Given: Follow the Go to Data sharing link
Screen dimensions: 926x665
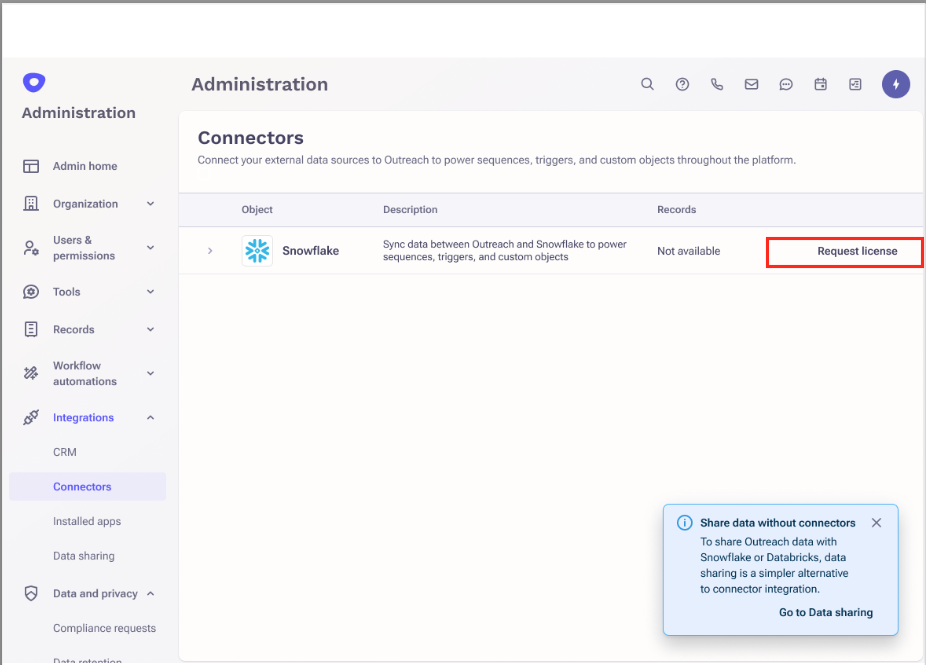Looking at the screenshot, I should point(825,612).
